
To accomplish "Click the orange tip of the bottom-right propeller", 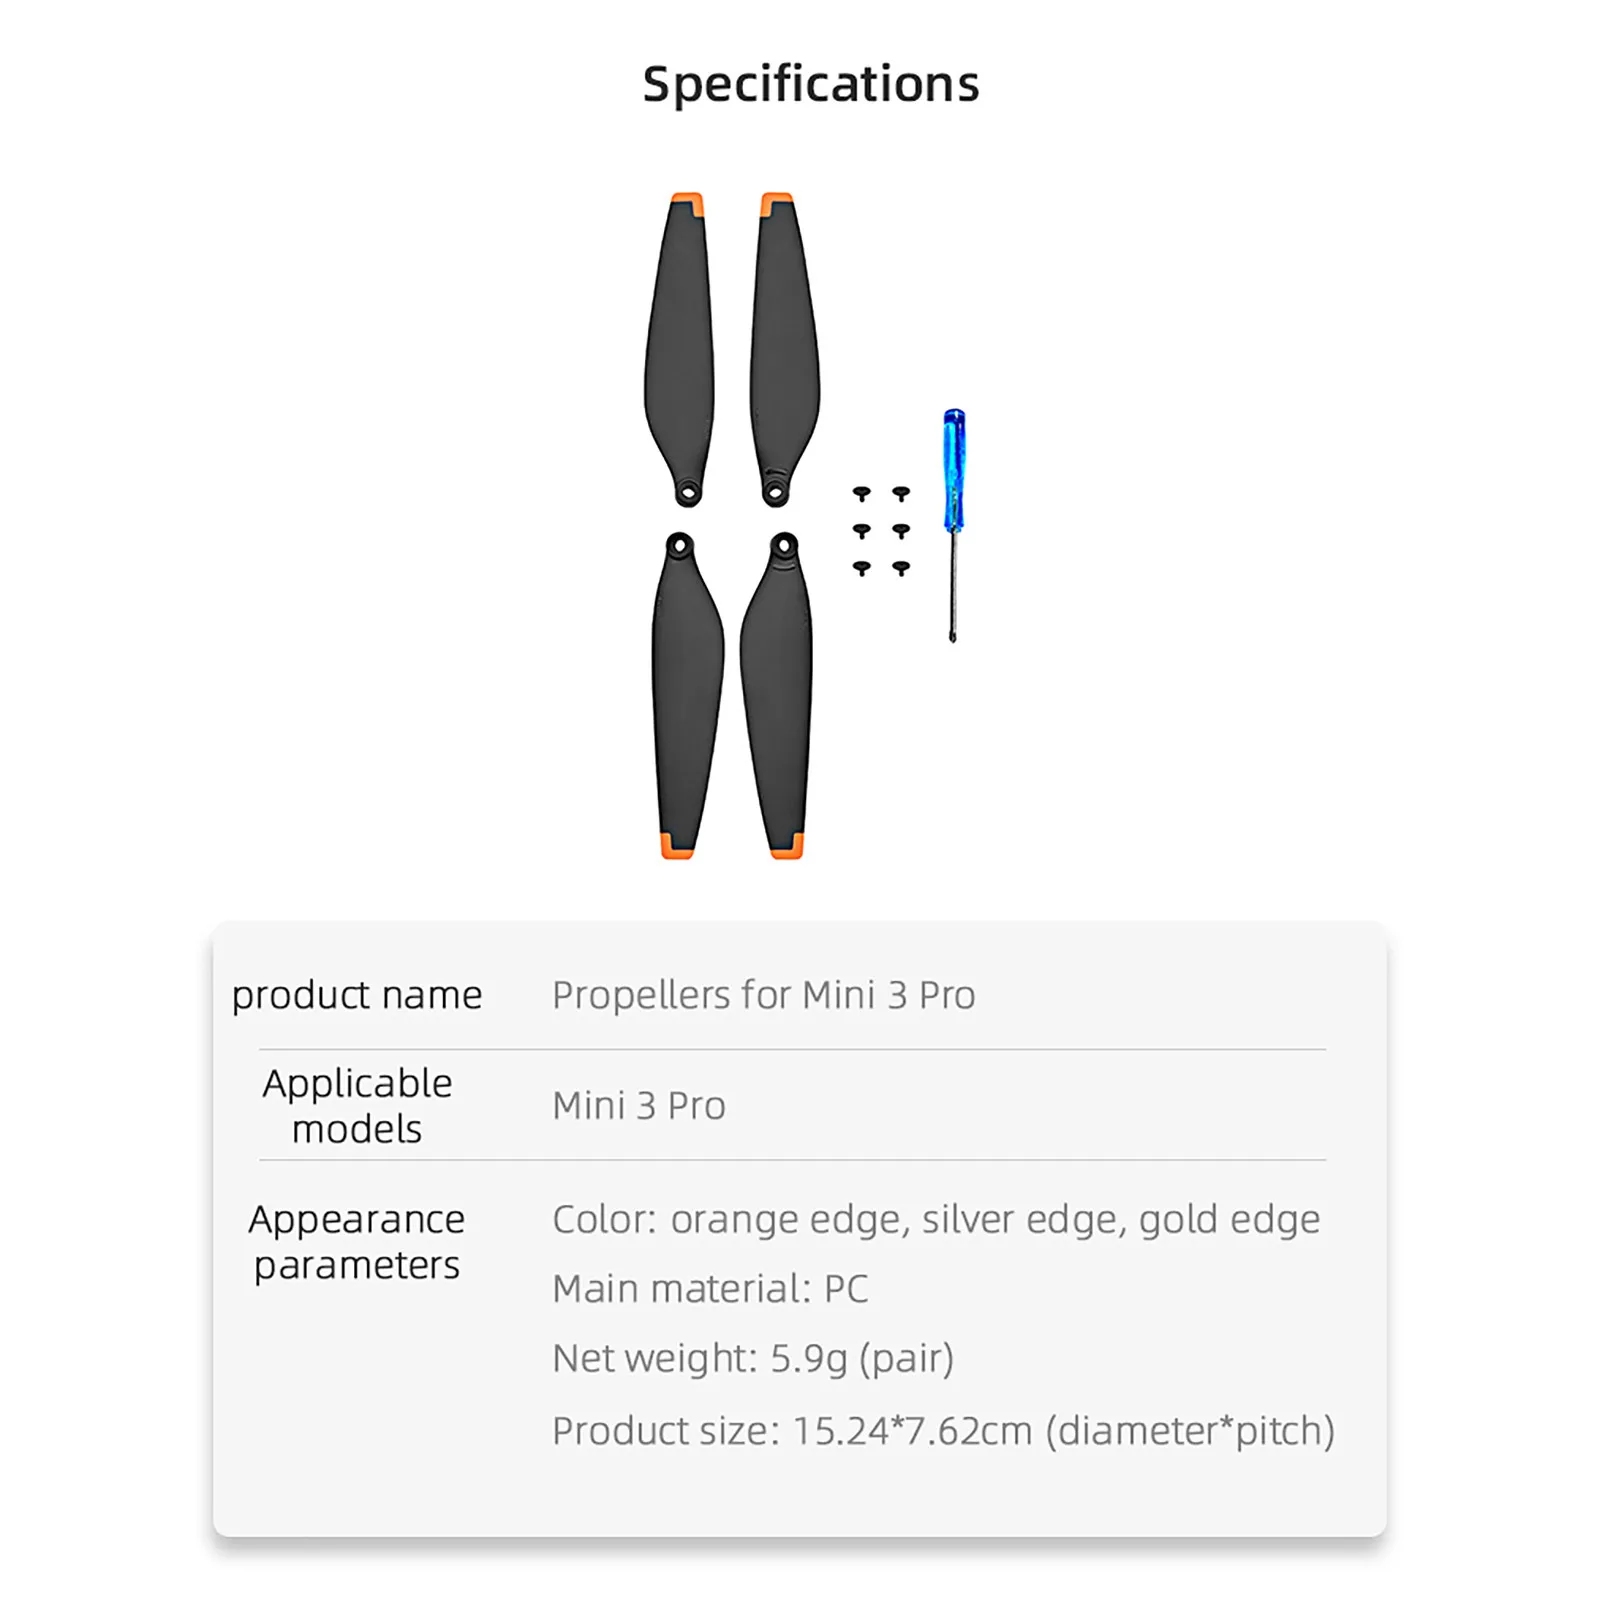I will point(787,846).
